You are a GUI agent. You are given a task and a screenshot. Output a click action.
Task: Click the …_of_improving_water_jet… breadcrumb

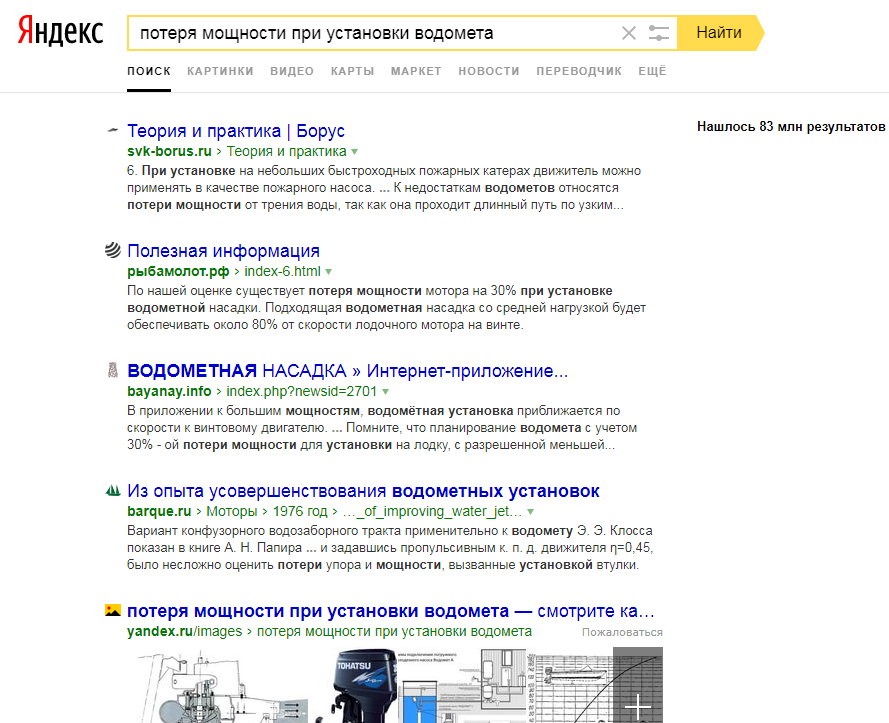[432, 511]
